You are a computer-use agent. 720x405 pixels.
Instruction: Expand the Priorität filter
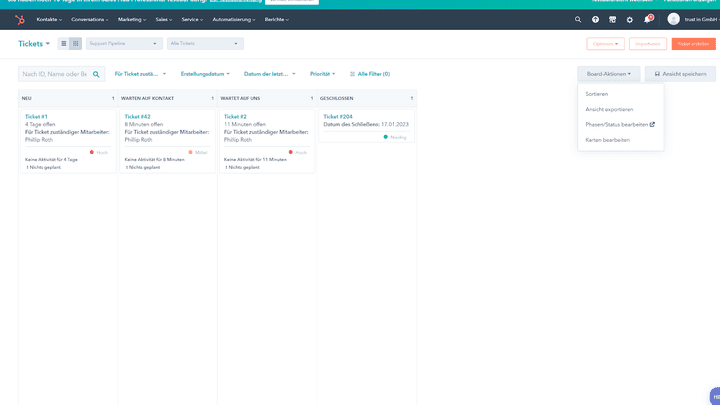point(323,74)
